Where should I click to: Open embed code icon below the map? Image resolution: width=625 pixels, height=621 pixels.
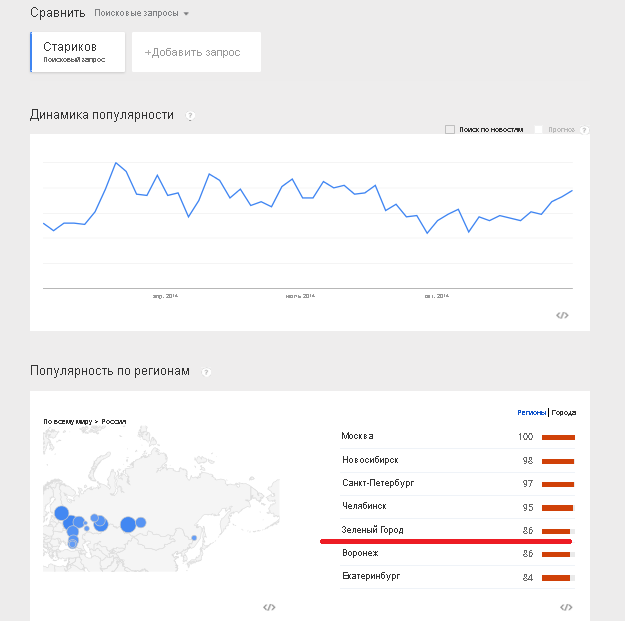coord(268,606)
